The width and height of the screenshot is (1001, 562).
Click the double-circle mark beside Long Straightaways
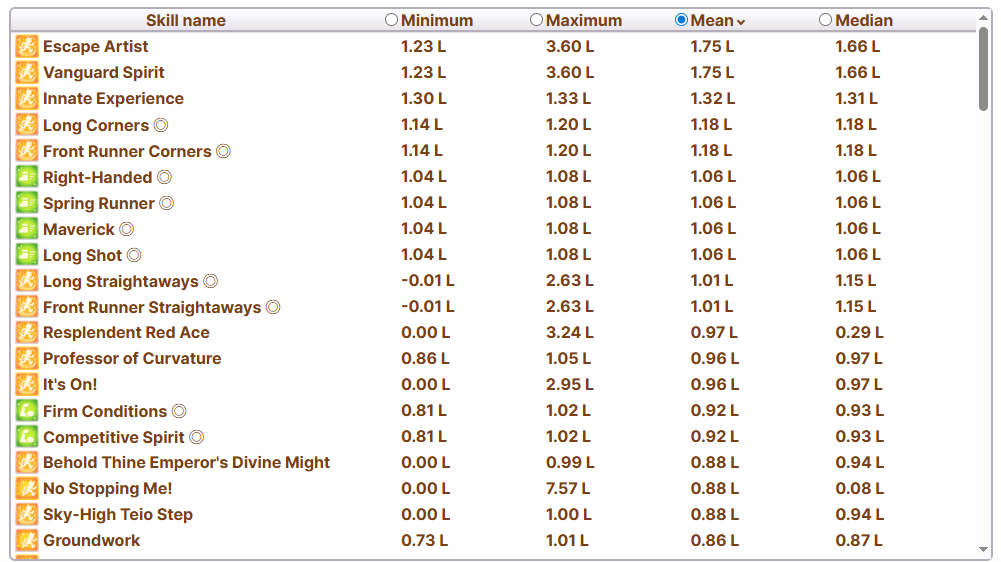(211, 281)
